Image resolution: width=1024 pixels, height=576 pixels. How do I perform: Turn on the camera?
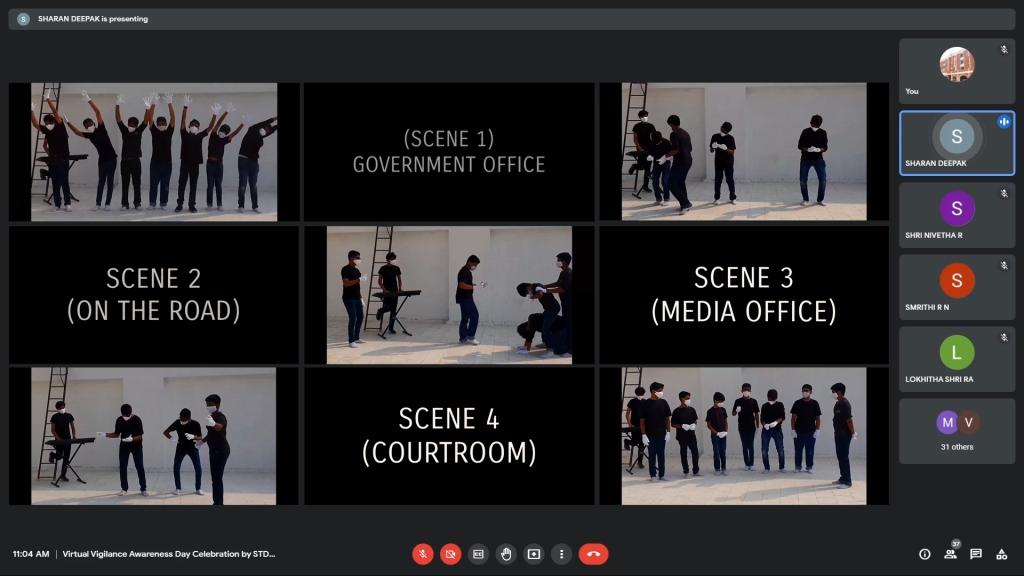coord(451,554)
